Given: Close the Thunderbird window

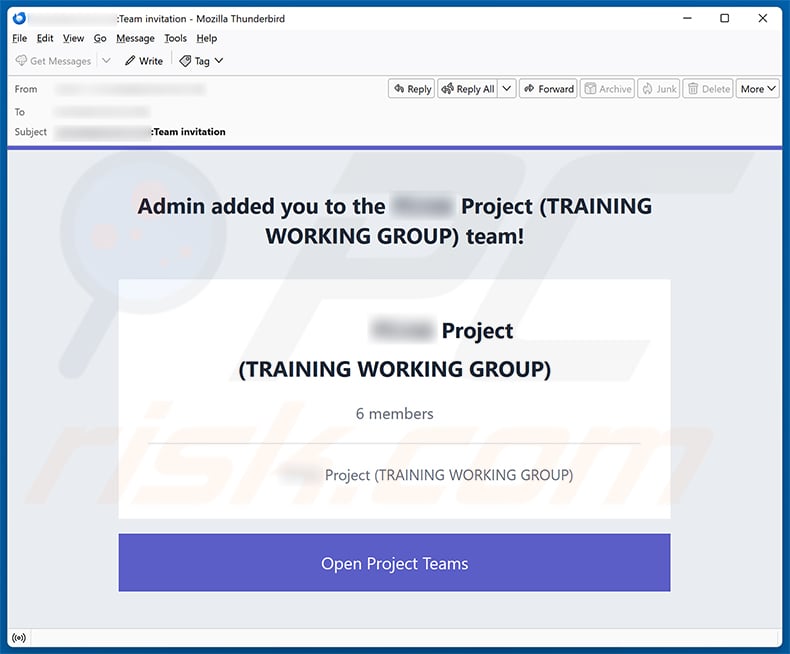Looking at the screenshot, I should pos(763,19).
